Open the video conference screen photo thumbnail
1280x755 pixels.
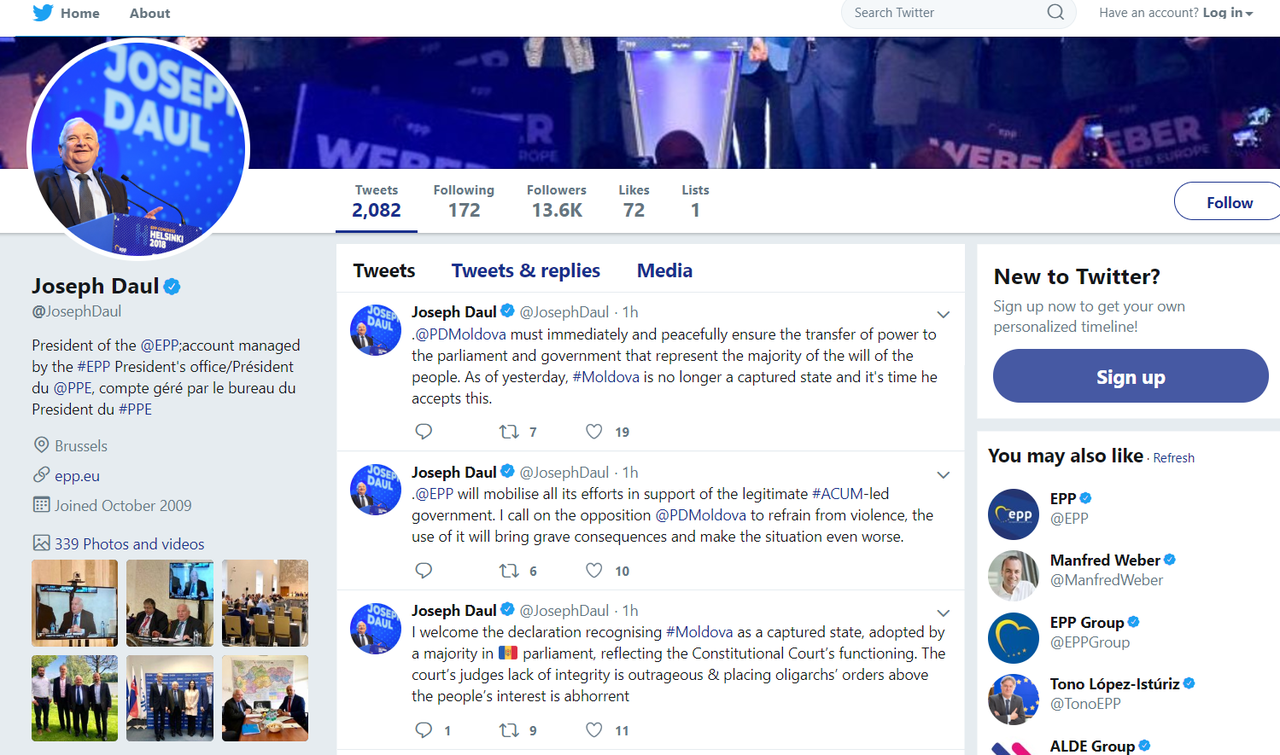pyautogui.click(x=75, y=603)
